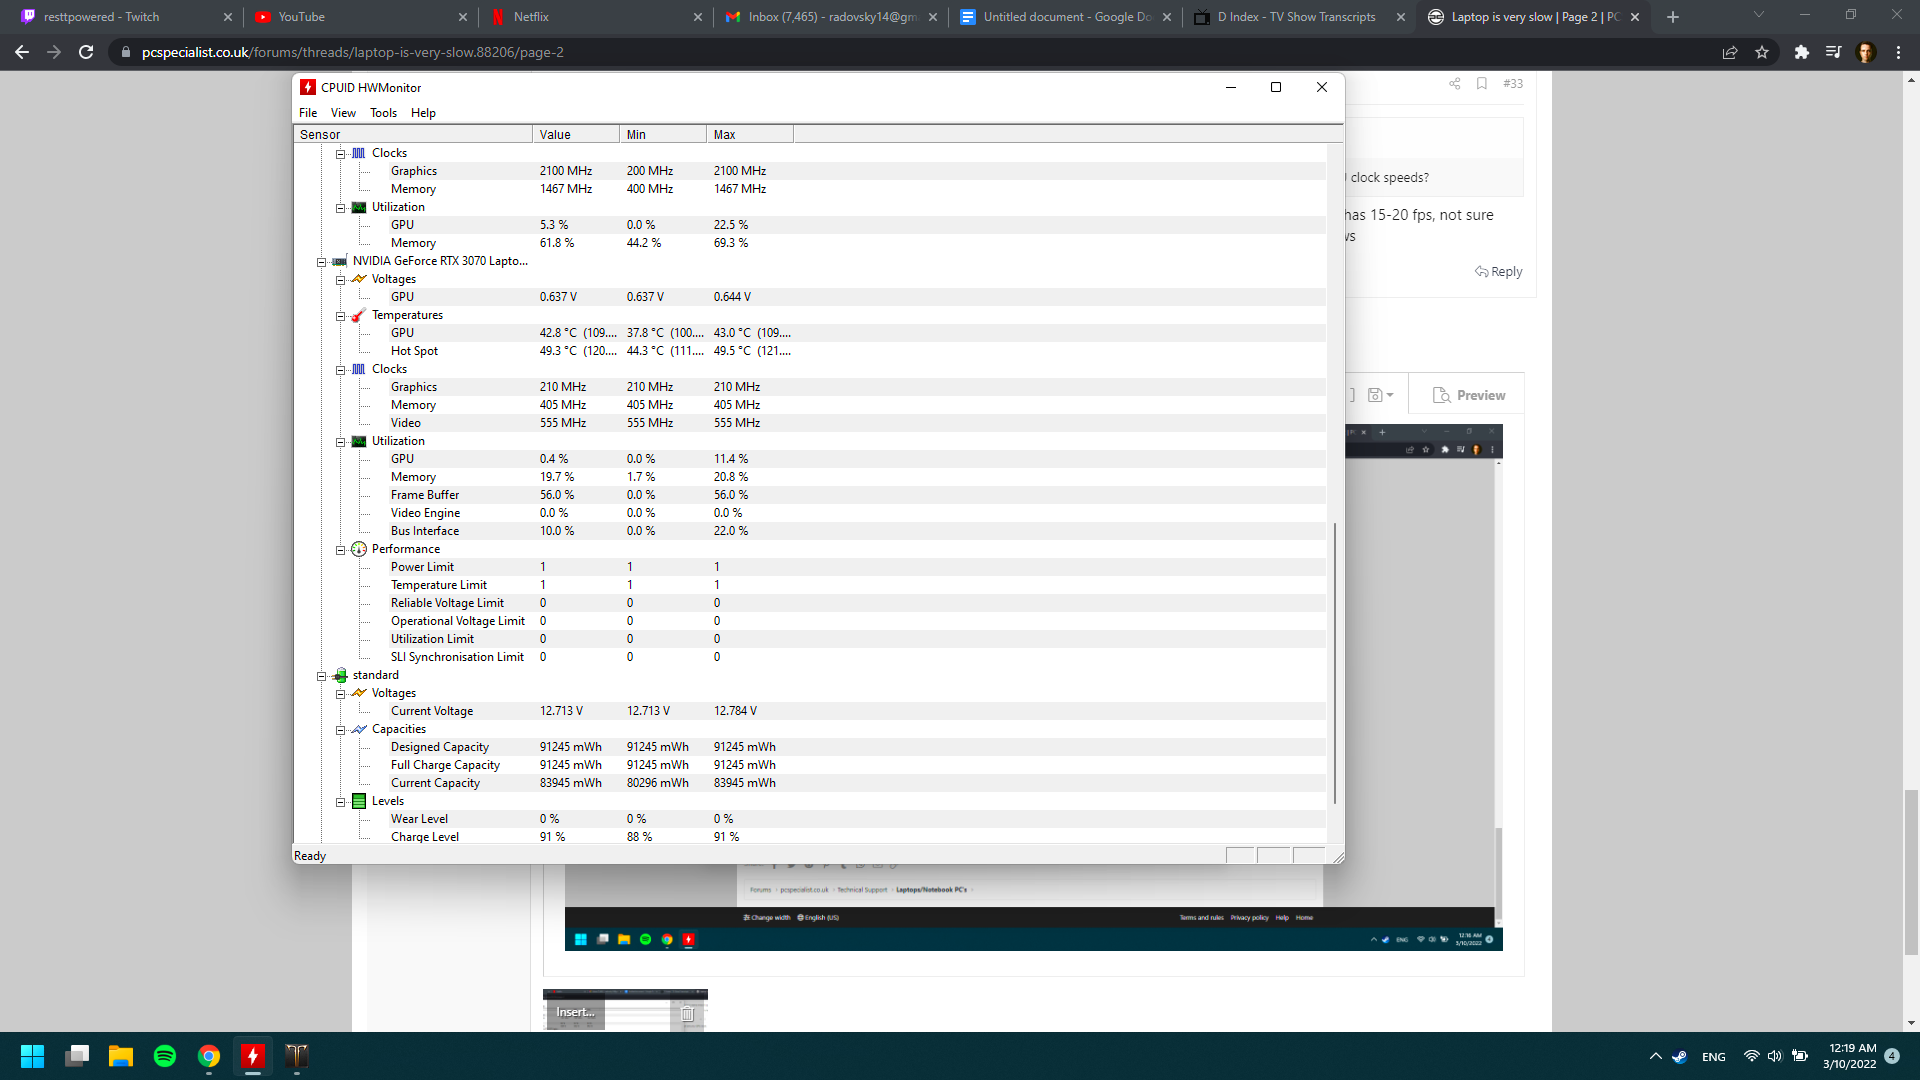This screenshot has height=1080, width=1920.
Task: Collapse the standard battery node
Action: (x=322, y=676)
